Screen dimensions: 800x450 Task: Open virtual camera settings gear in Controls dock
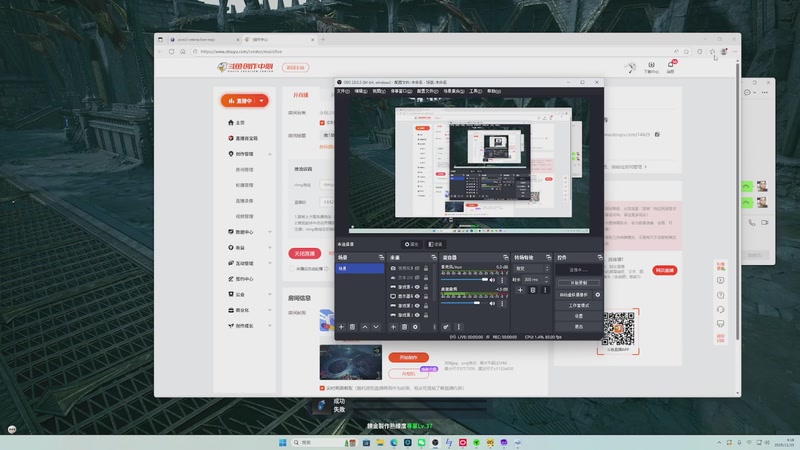click(597, 294)
